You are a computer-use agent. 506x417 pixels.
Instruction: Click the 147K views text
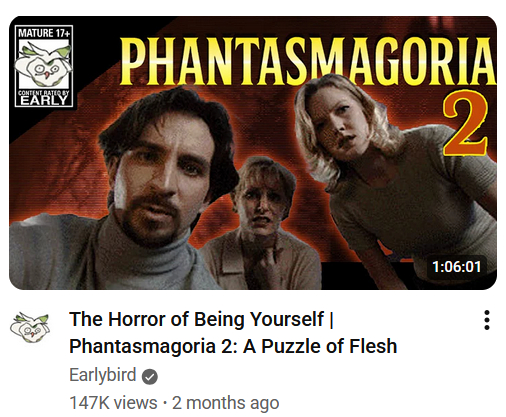click(113, 403)
